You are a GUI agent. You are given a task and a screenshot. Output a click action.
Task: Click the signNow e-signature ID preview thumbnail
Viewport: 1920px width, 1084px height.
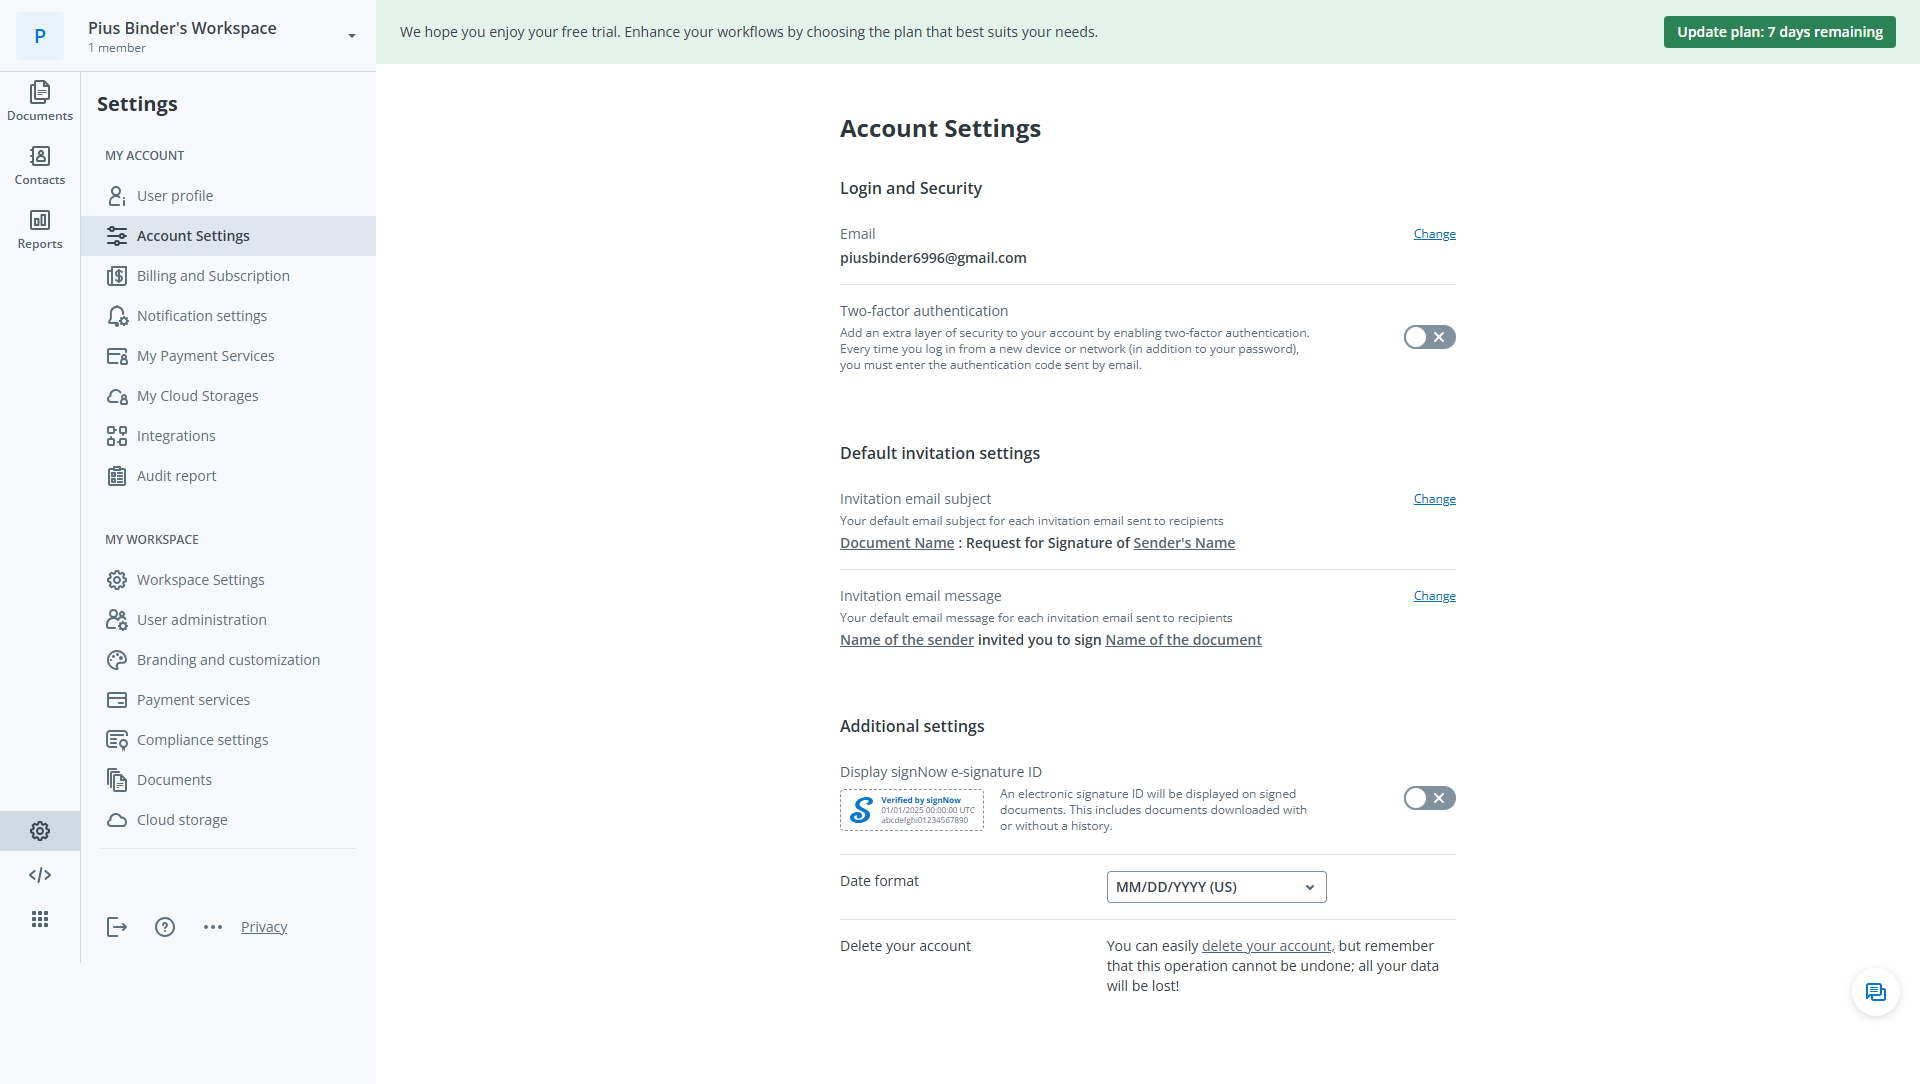point(911,810)
